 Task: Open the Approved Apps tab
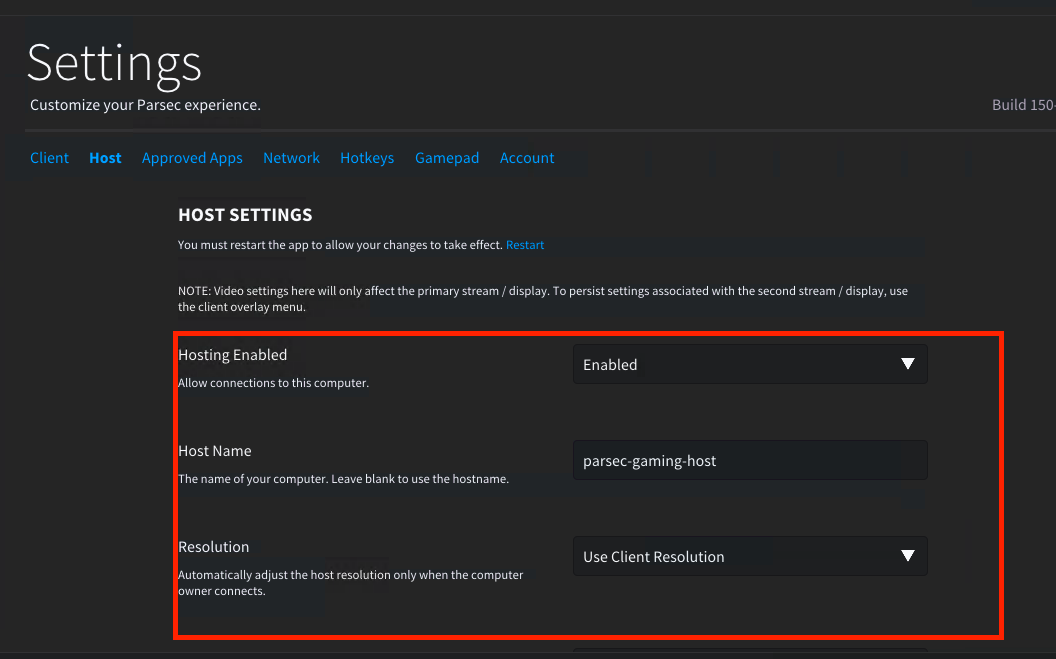pyautogui.click(x=192, y=158)
